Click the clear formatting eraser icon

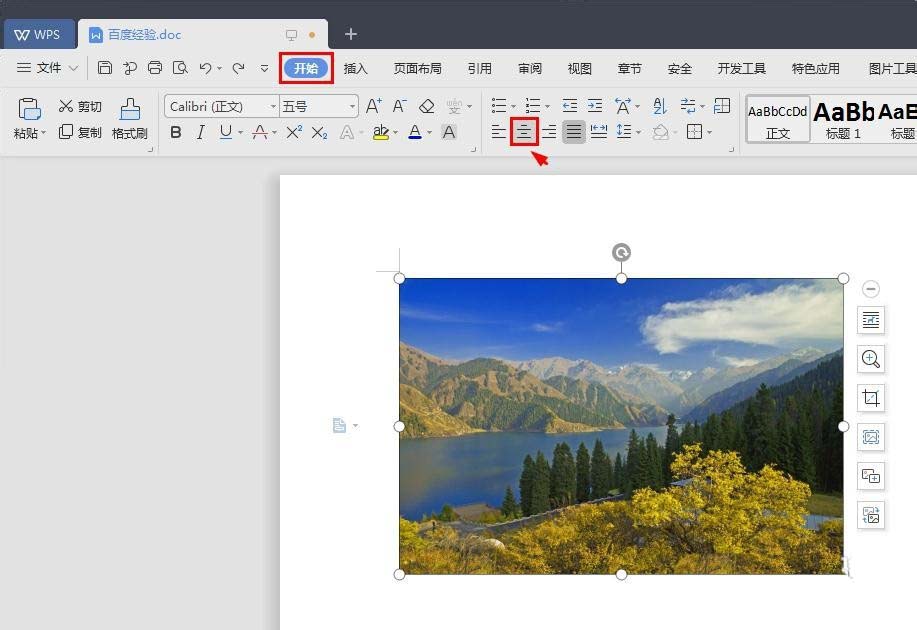[427, 106]
